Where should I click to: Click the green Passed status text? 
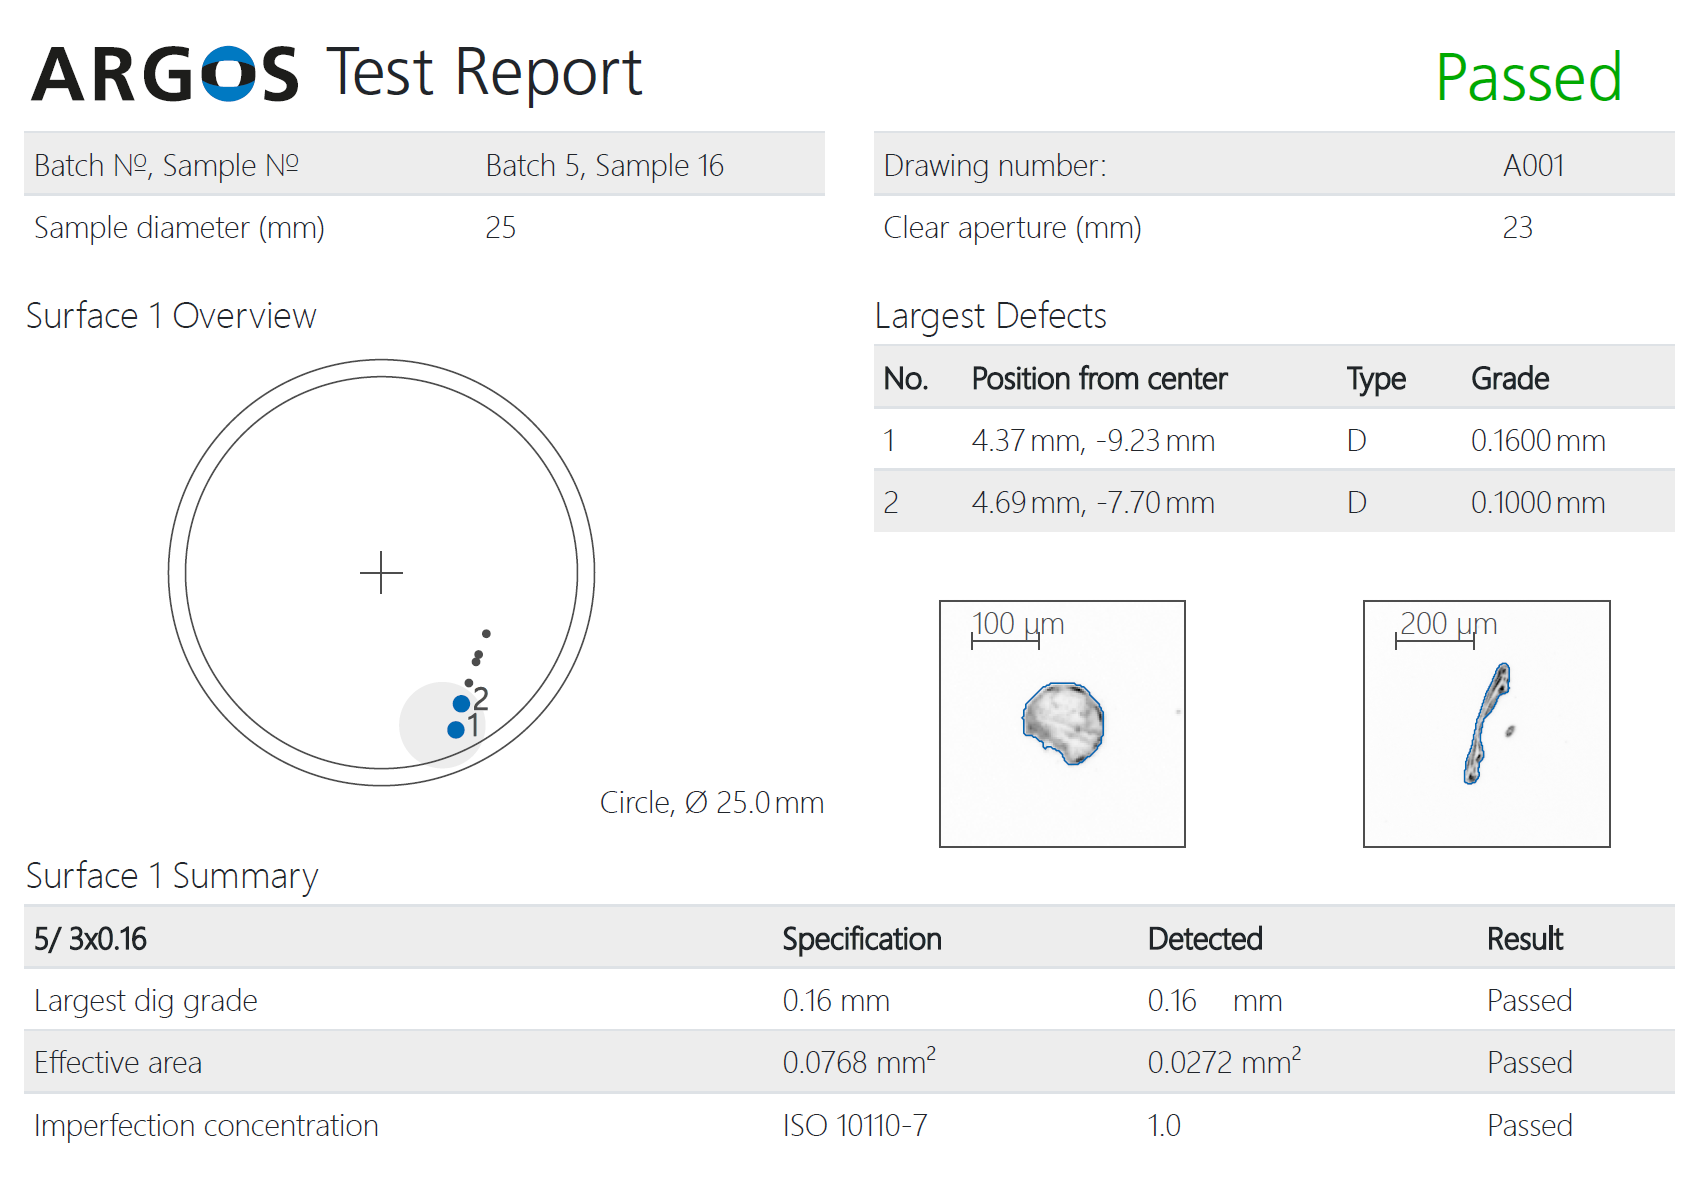pos(1528,78)
